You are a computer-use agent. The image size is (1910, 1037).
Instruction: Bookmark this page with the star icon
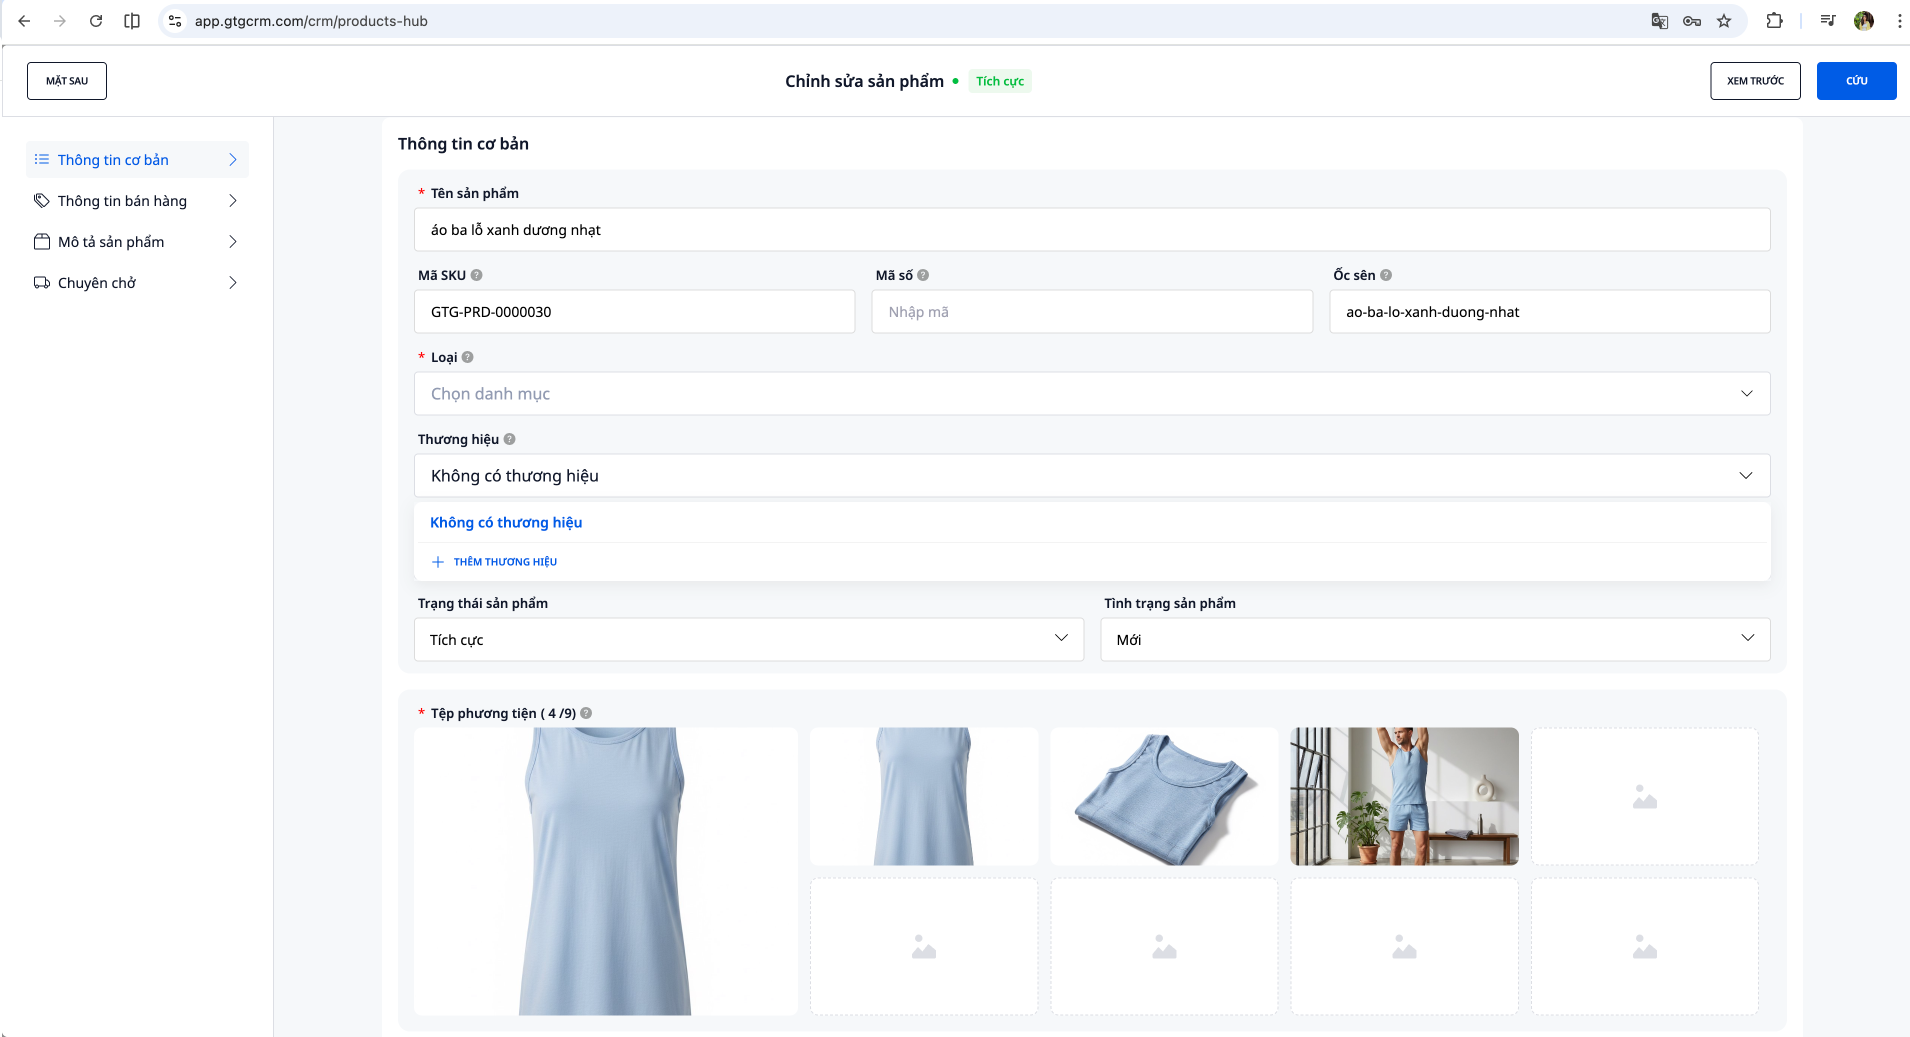1724,21
